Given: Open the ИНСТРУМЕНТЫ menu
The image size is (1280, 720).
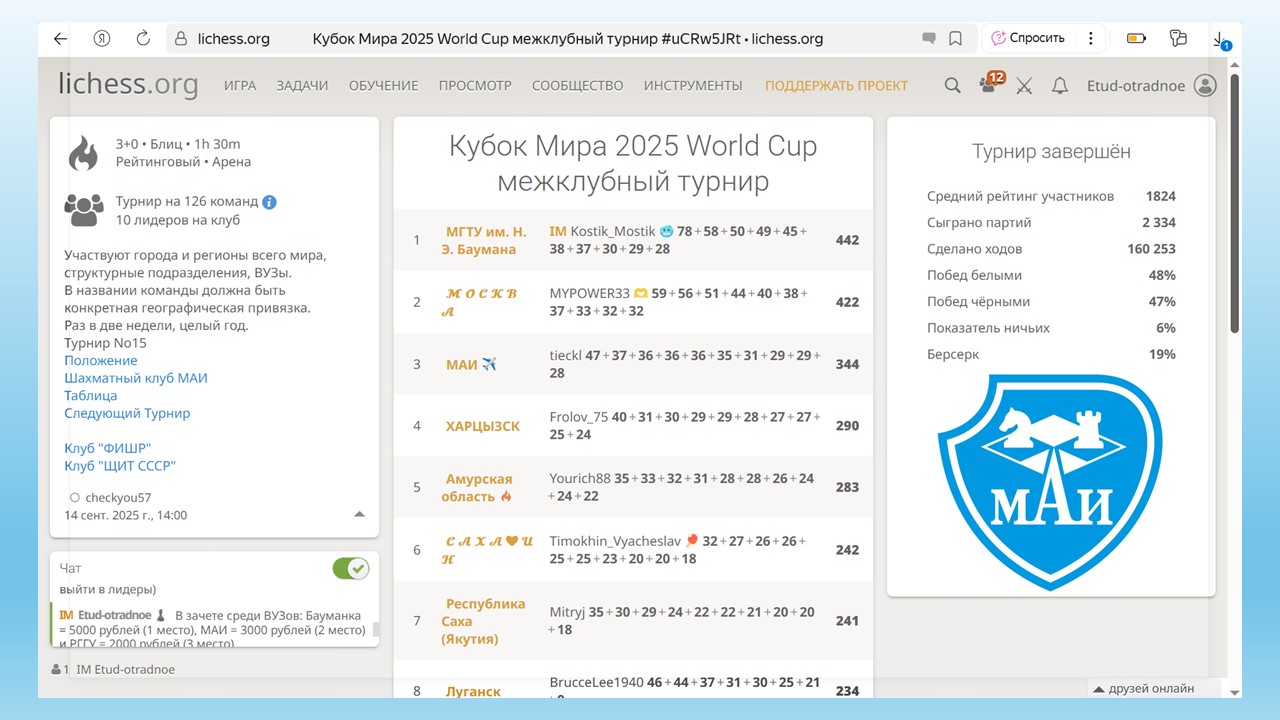Looking at the screenshot, I should 693,86.
